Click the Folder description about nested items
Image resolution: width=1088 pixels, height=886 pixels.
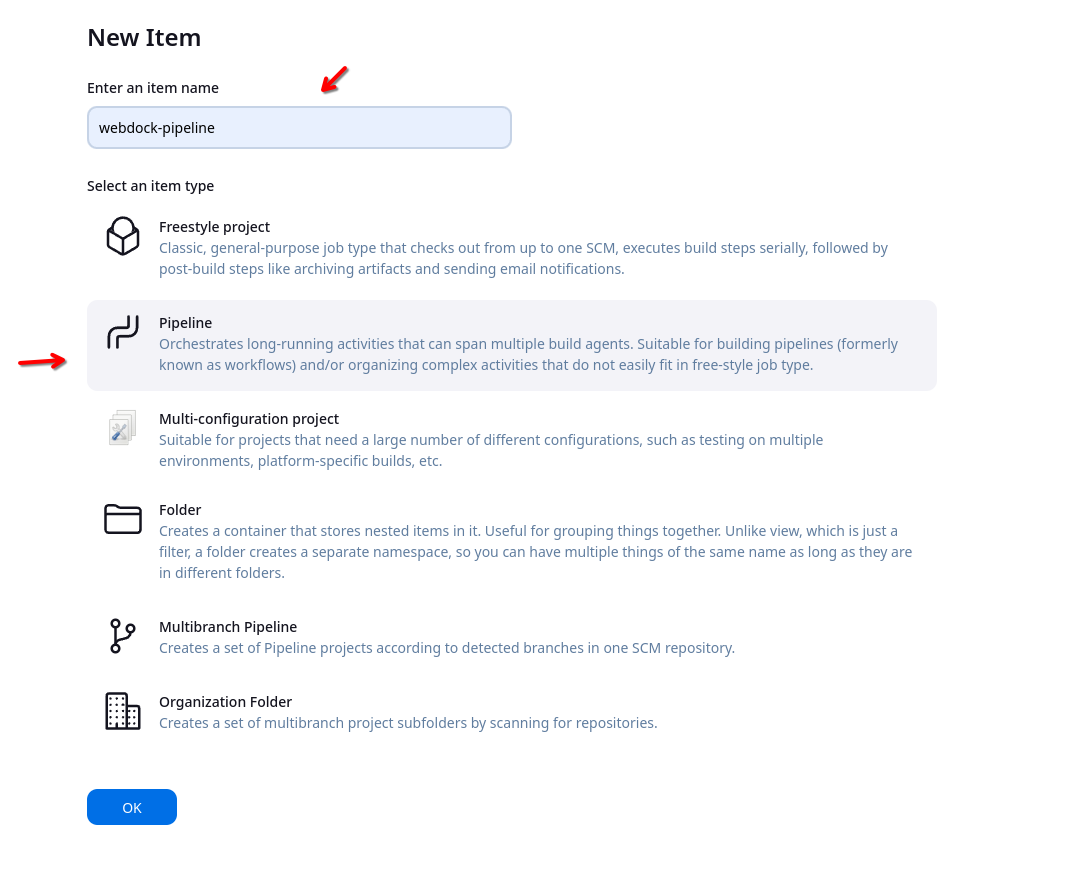pos(535,552)
